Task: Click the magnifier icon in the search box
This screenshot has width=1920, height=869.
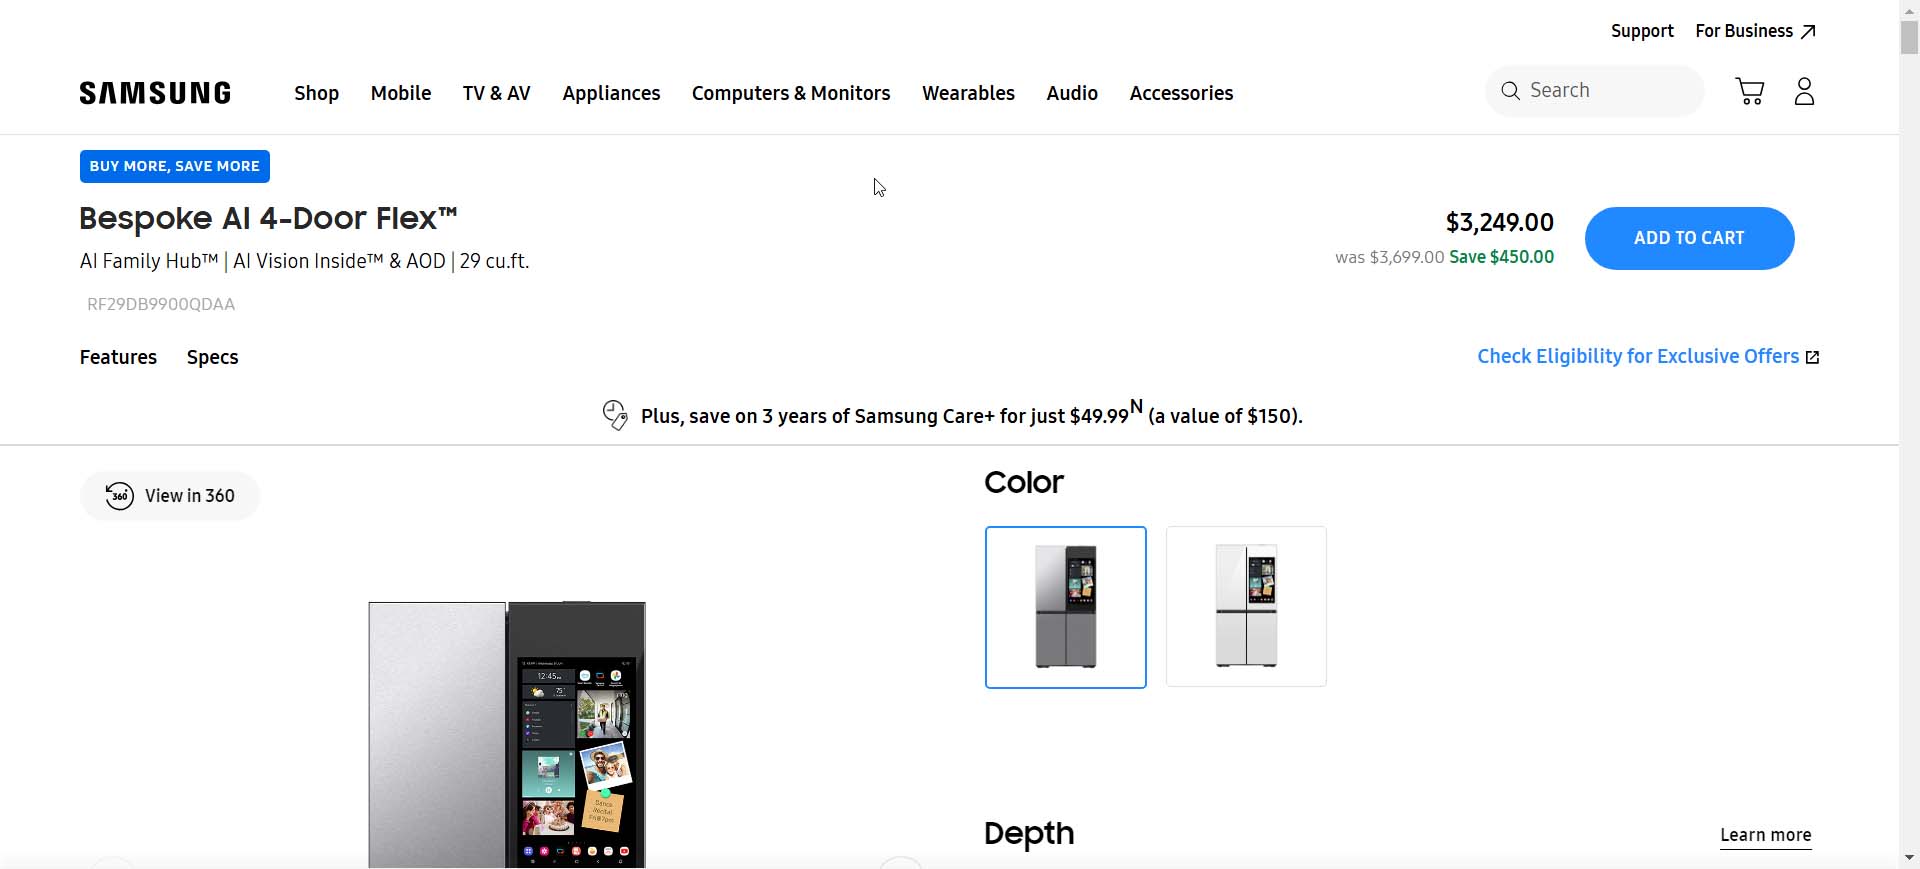Action: click(x=1510, y=91)
